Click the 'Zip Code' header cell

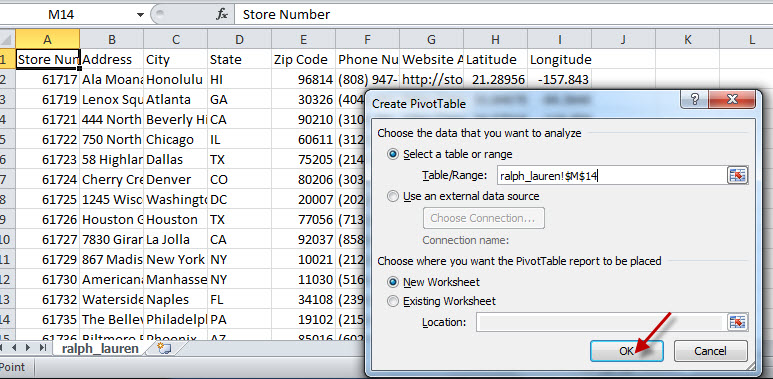[x=303, y=60]
